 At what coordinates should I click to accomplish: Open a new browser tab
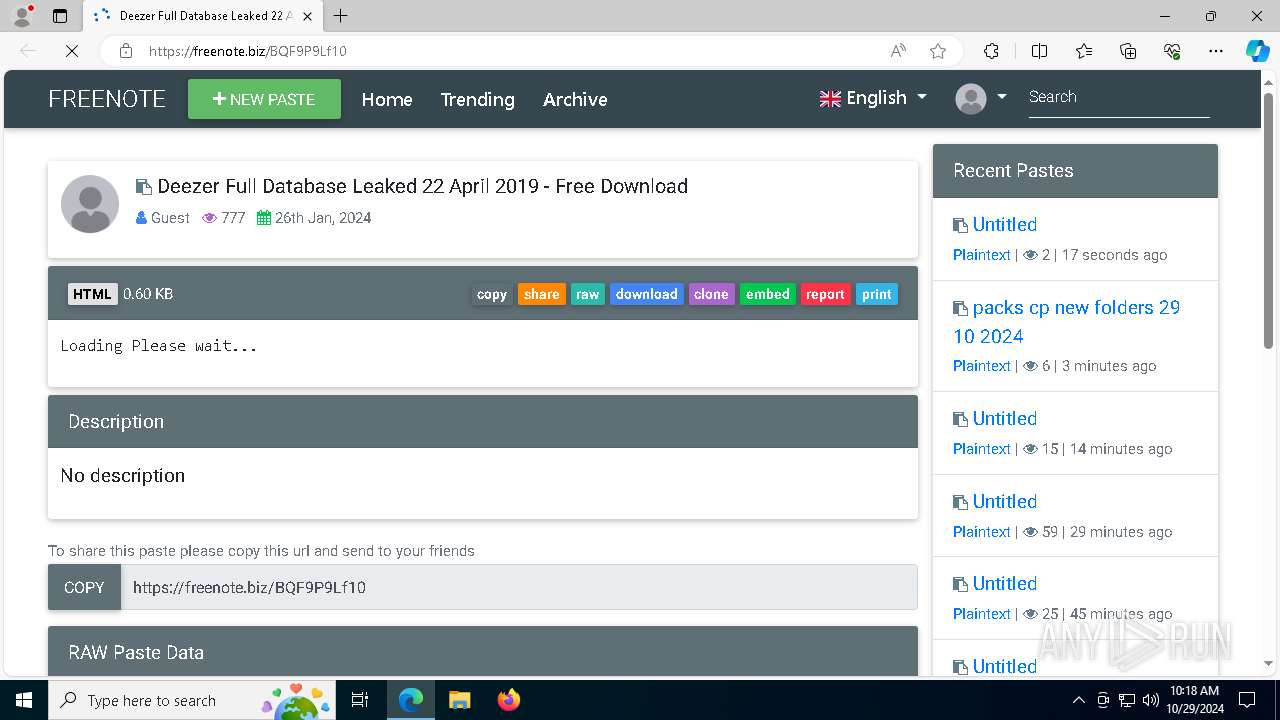(x=341, y=16)
